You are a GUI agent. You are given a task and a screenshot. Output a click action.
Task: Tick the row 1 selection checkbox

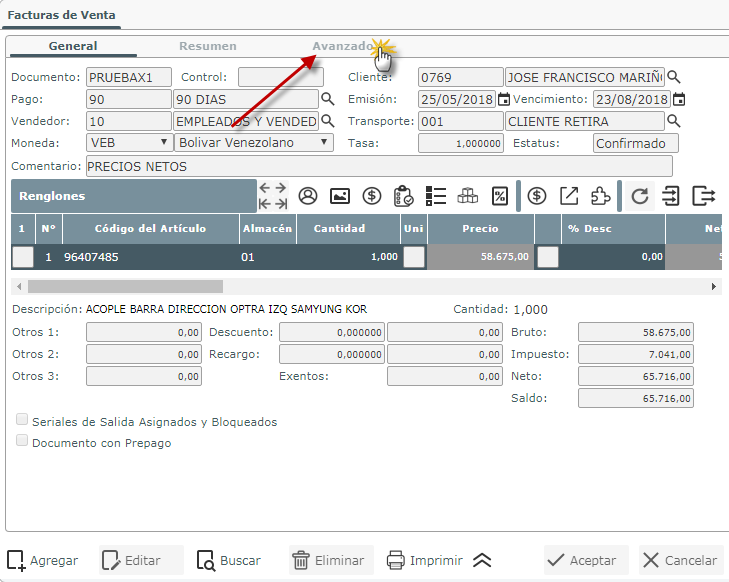[x=22, y=257]
